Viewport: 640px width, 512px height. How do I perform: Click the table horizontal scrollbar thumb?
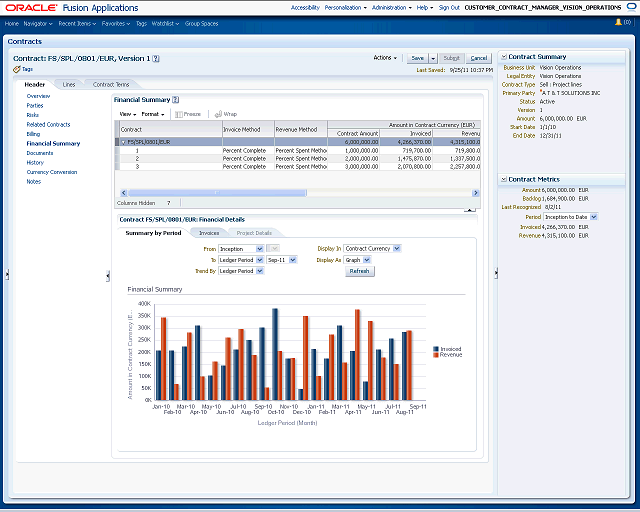(217, 193)
